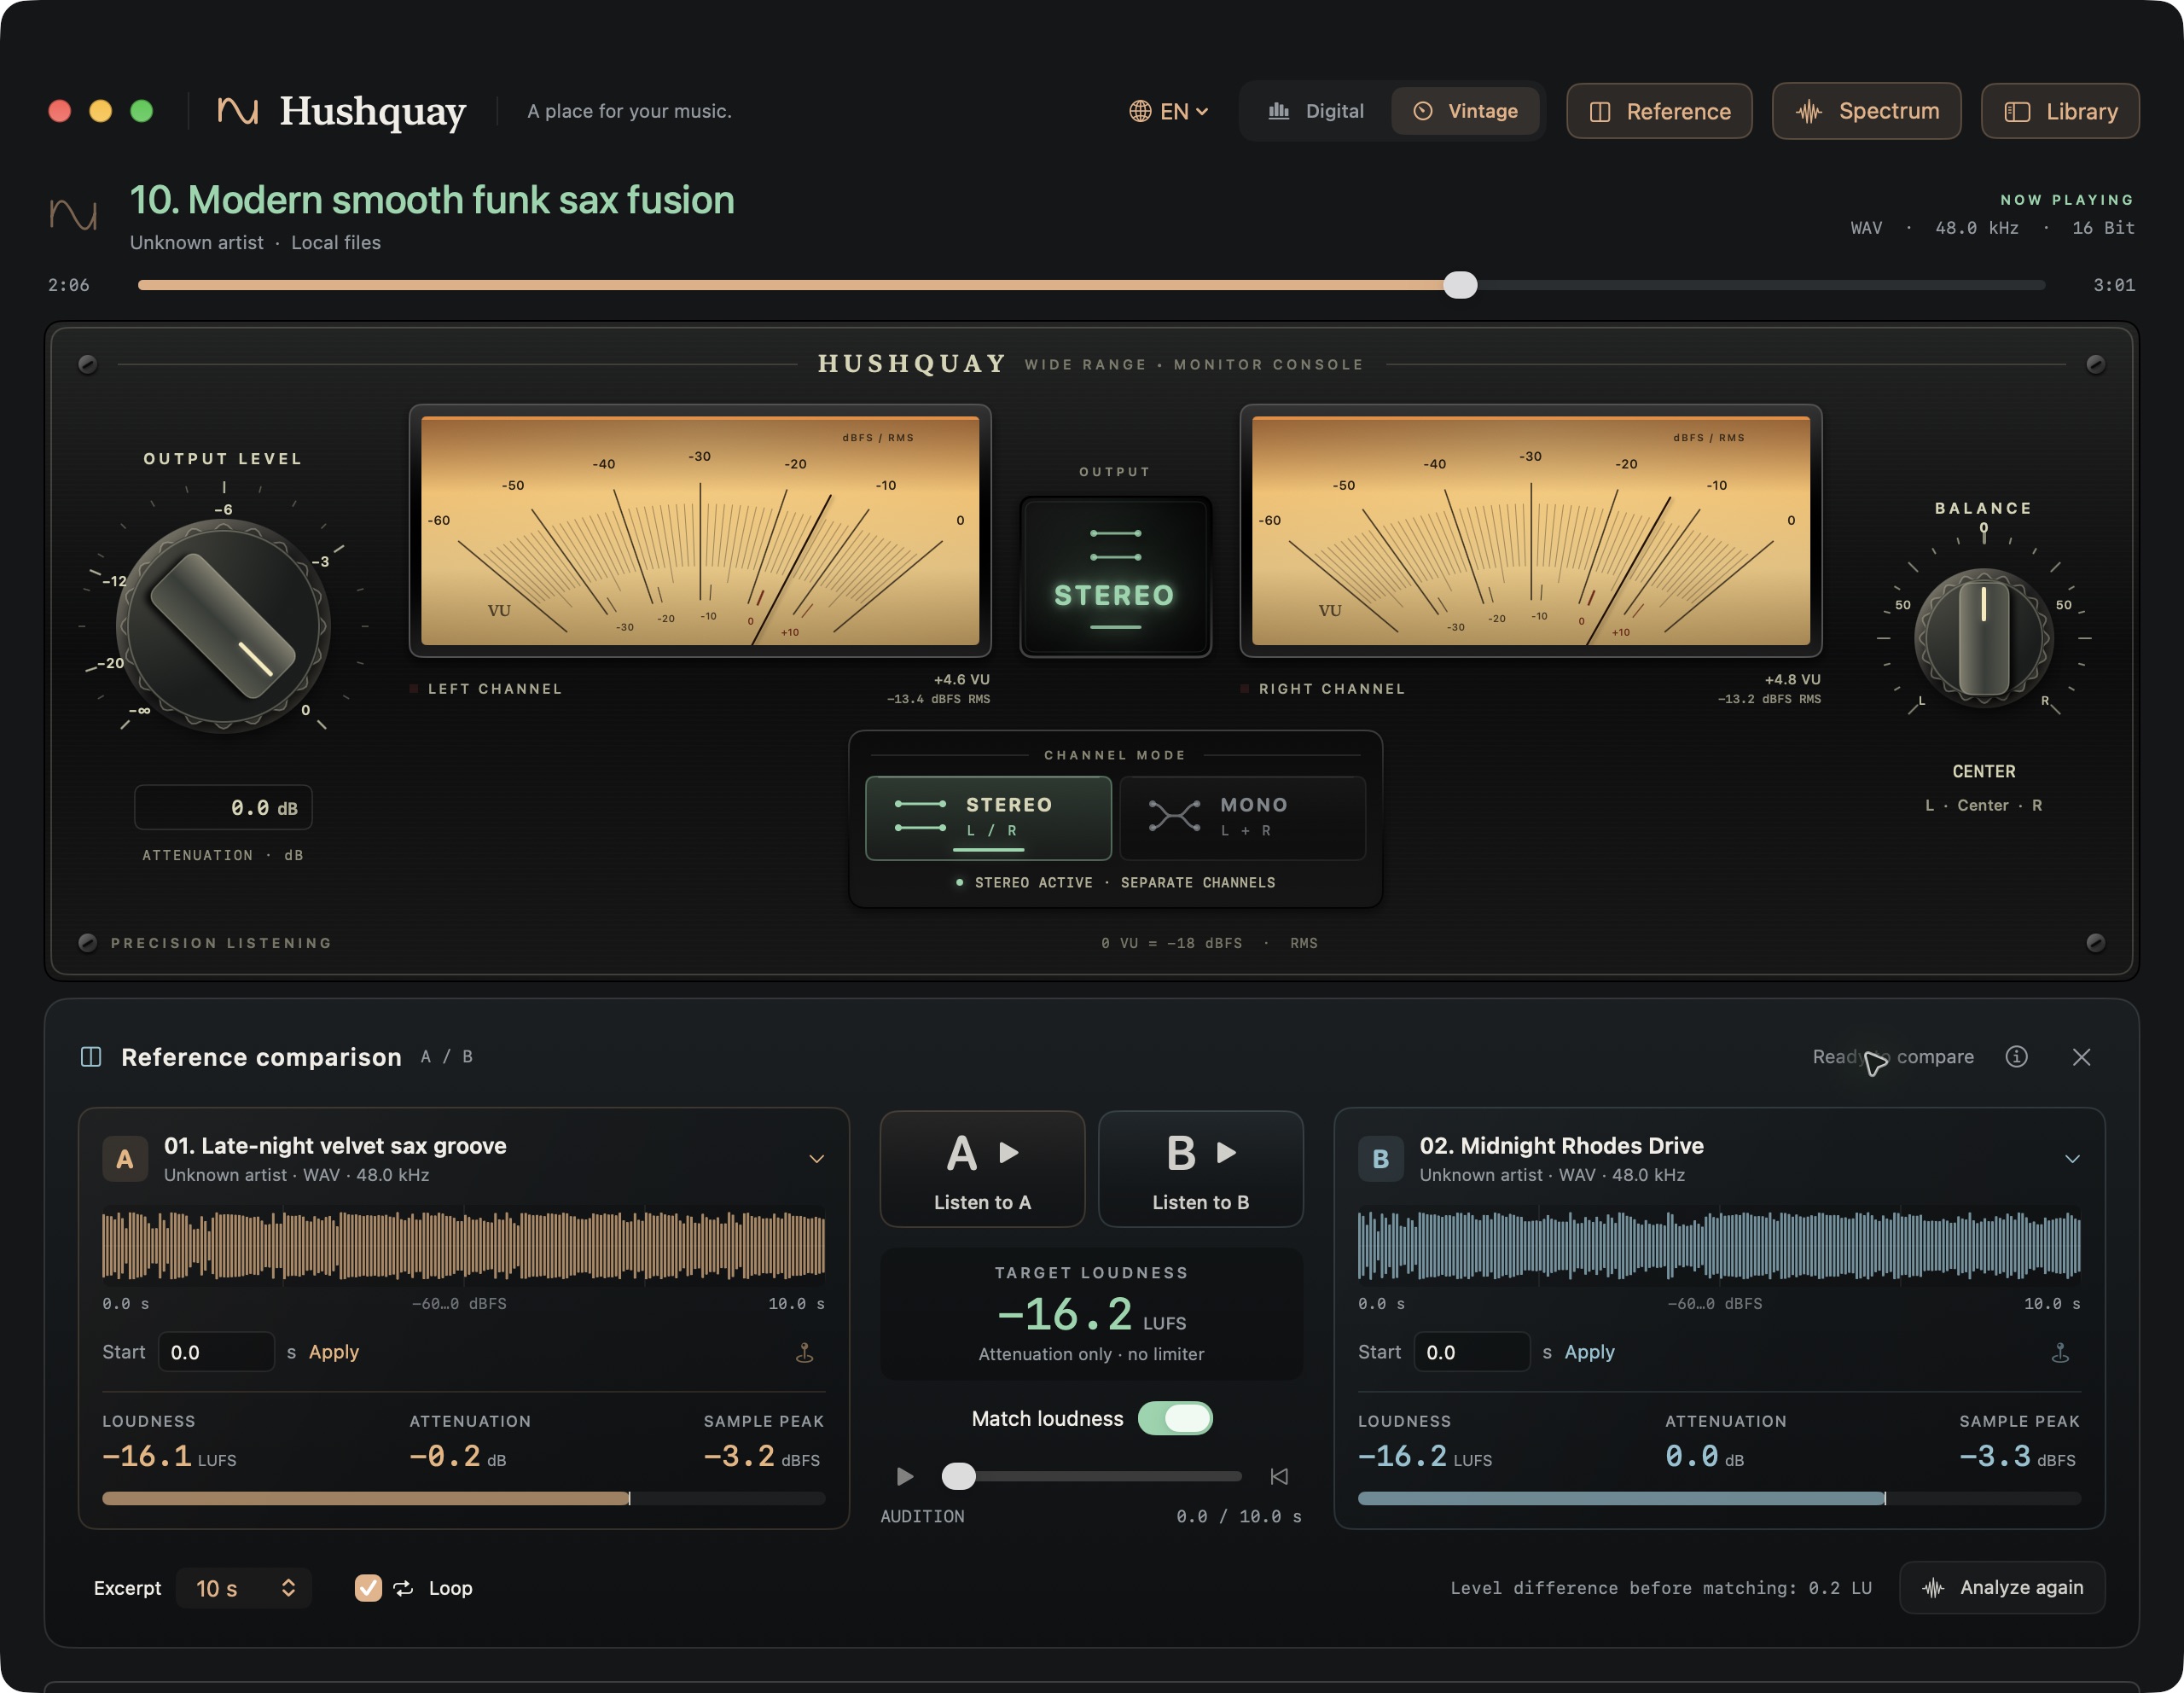Expand track A selection dropdown chevron
This screenshot has width=2184, height=1693.
[x=816, y=1159]
